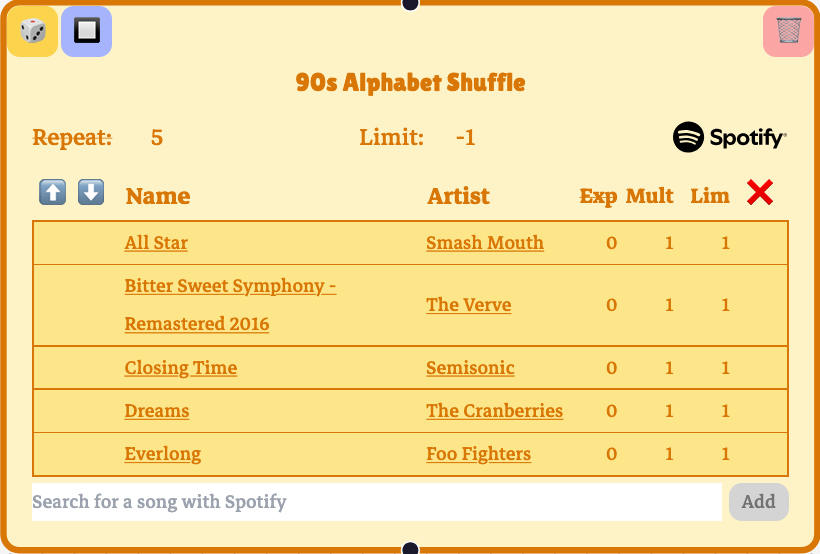
Task: Click the Add button
Action: 758,502
